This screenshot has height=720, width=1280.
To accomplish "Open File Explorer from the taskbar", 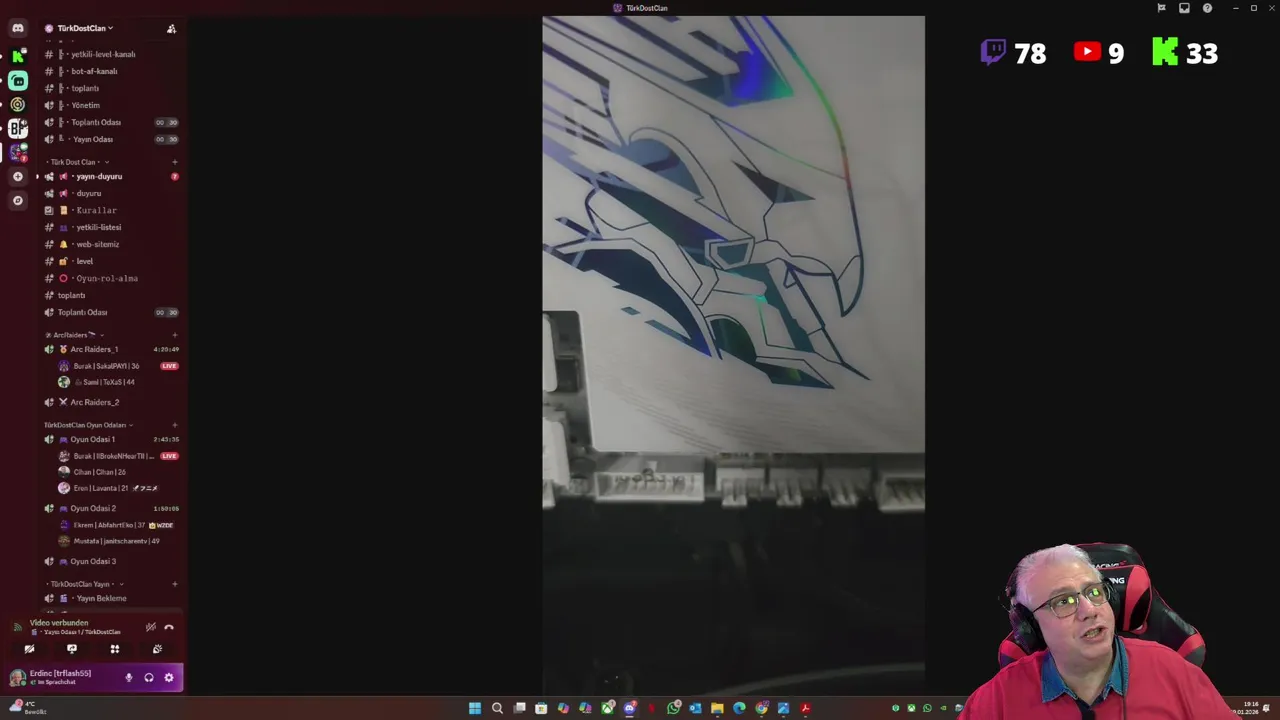I will tap(717, 708).
